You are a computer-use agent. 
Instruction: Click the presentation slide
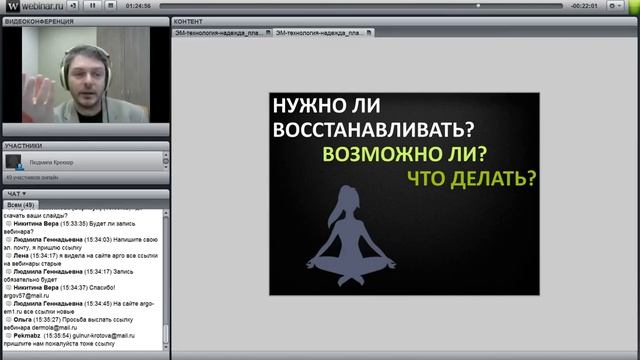404,194
